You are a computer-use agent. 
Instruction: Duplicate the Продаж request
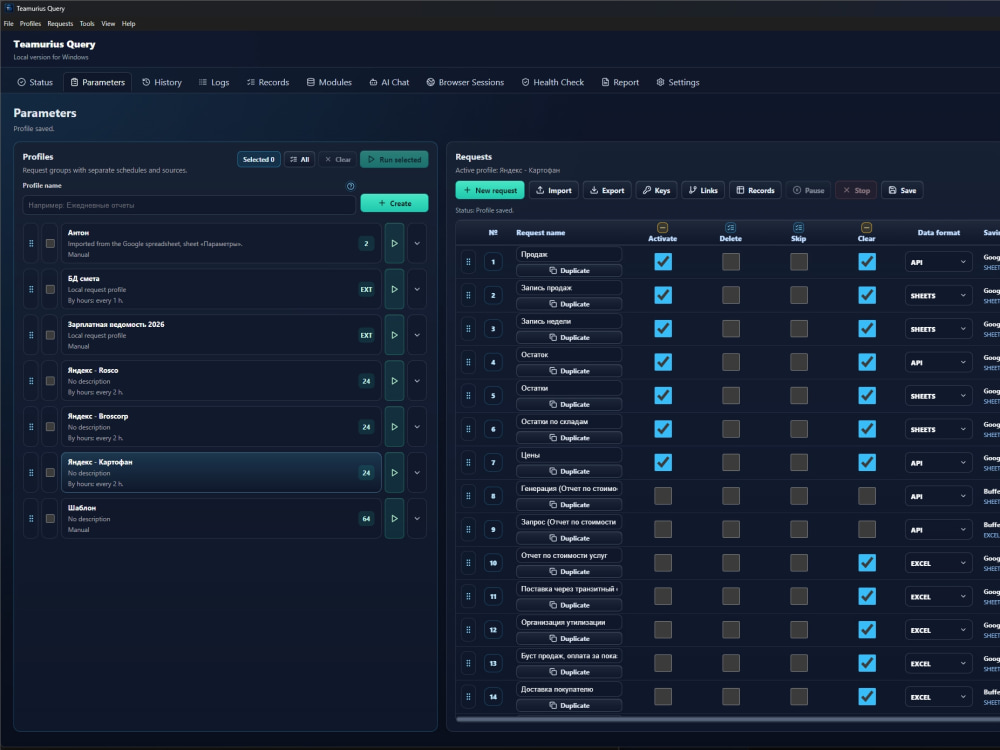tap(569, 271)
